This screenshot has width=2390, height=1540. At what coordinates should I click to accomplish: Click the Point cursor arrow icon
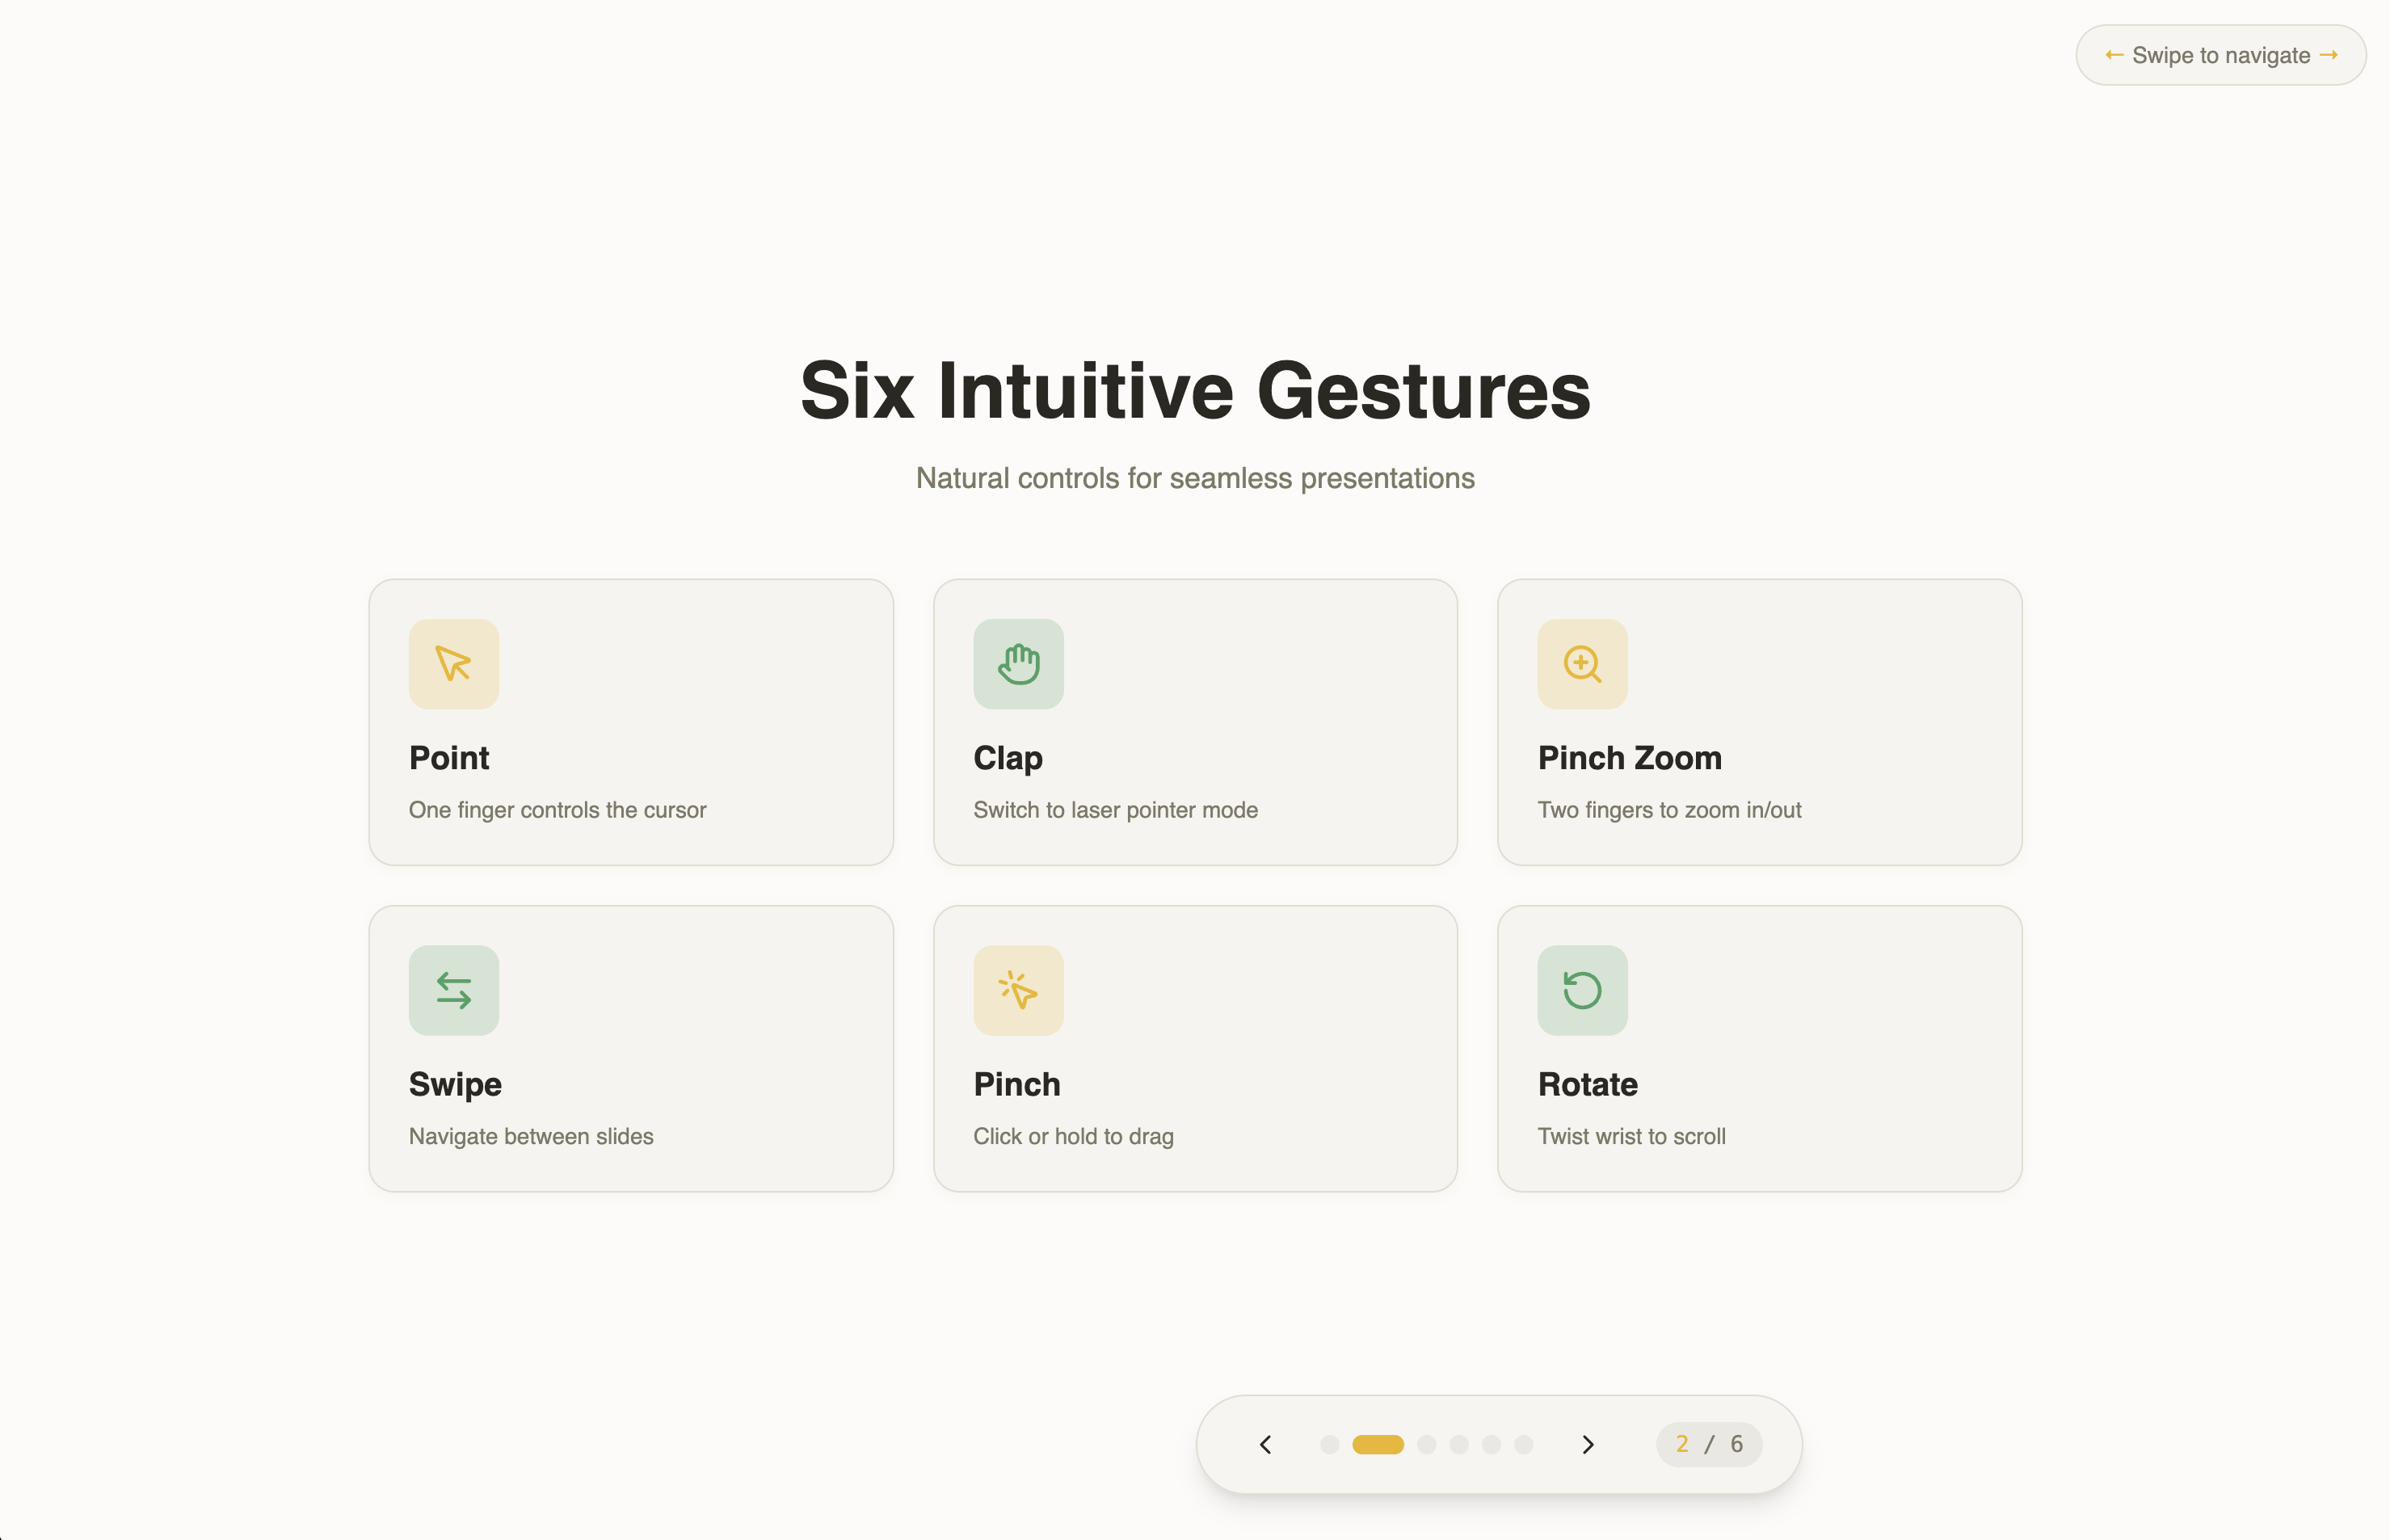coord(453,664)
